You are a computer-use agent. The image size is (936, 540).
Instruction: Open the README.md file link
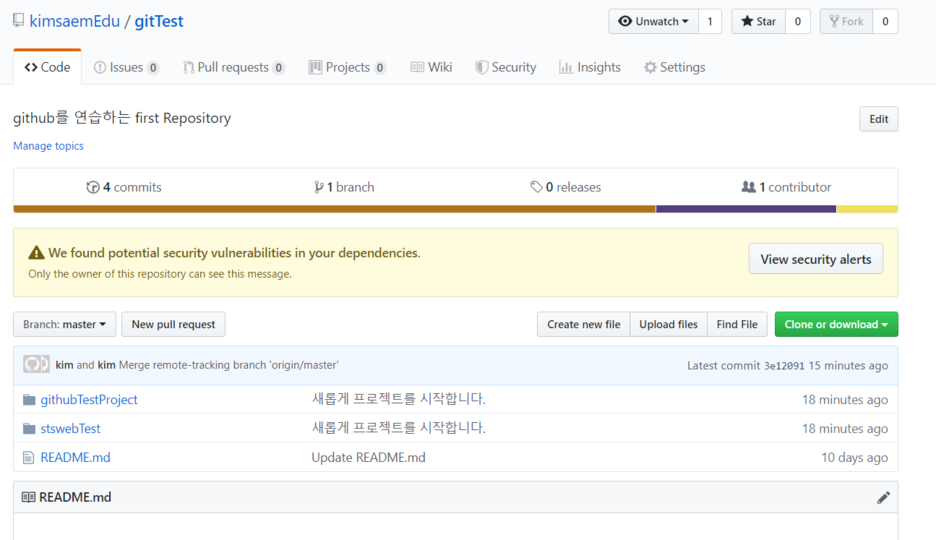pos(75,457)
